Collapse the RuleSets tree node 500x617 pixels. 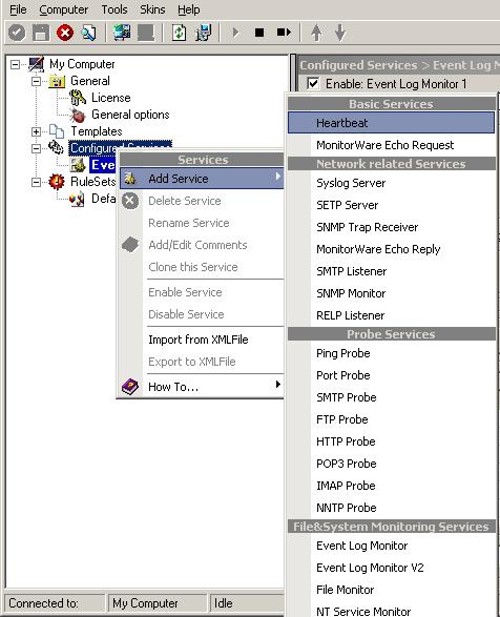(x=36, y=182)
